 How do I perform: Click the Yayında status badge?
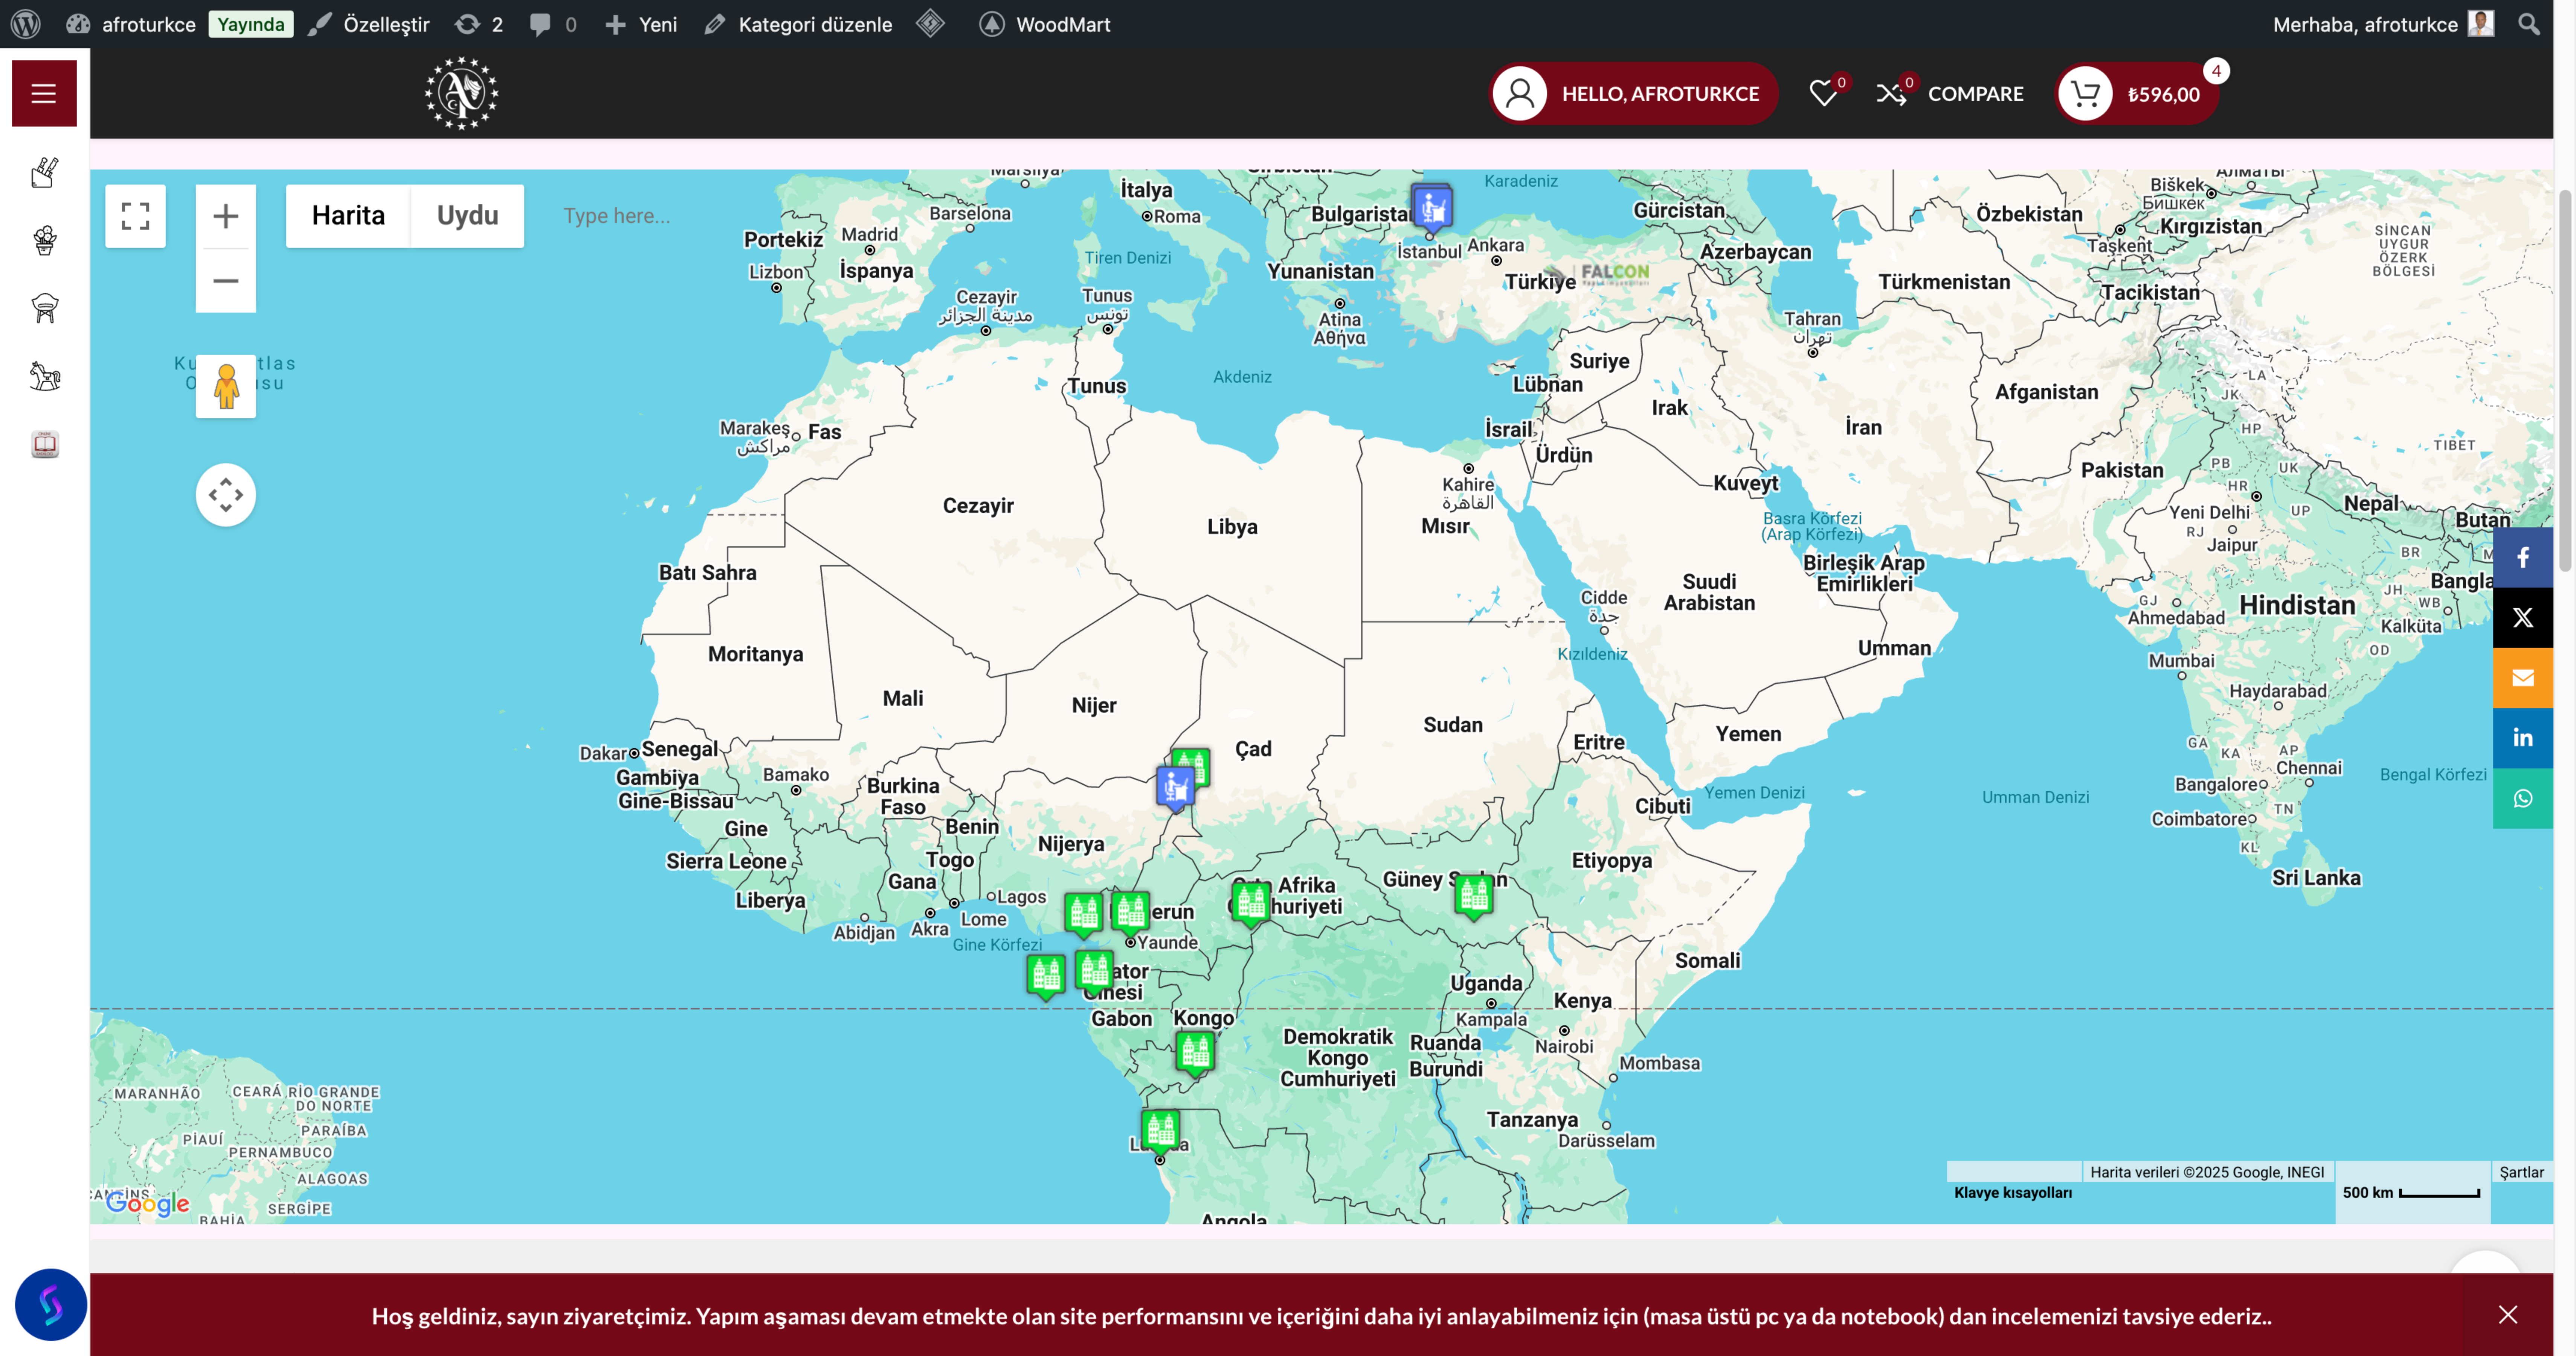point(251,24)
